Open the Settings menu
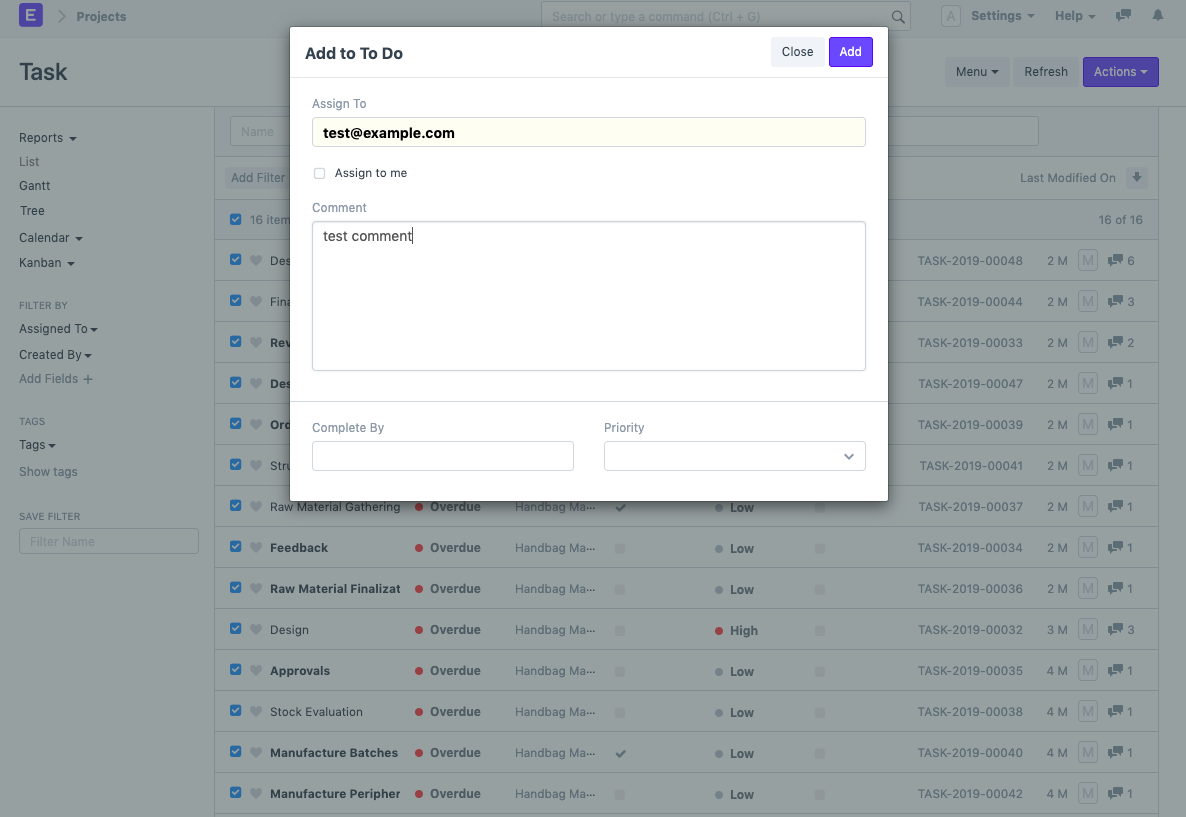1186x817 pixels. point(1001,16)
